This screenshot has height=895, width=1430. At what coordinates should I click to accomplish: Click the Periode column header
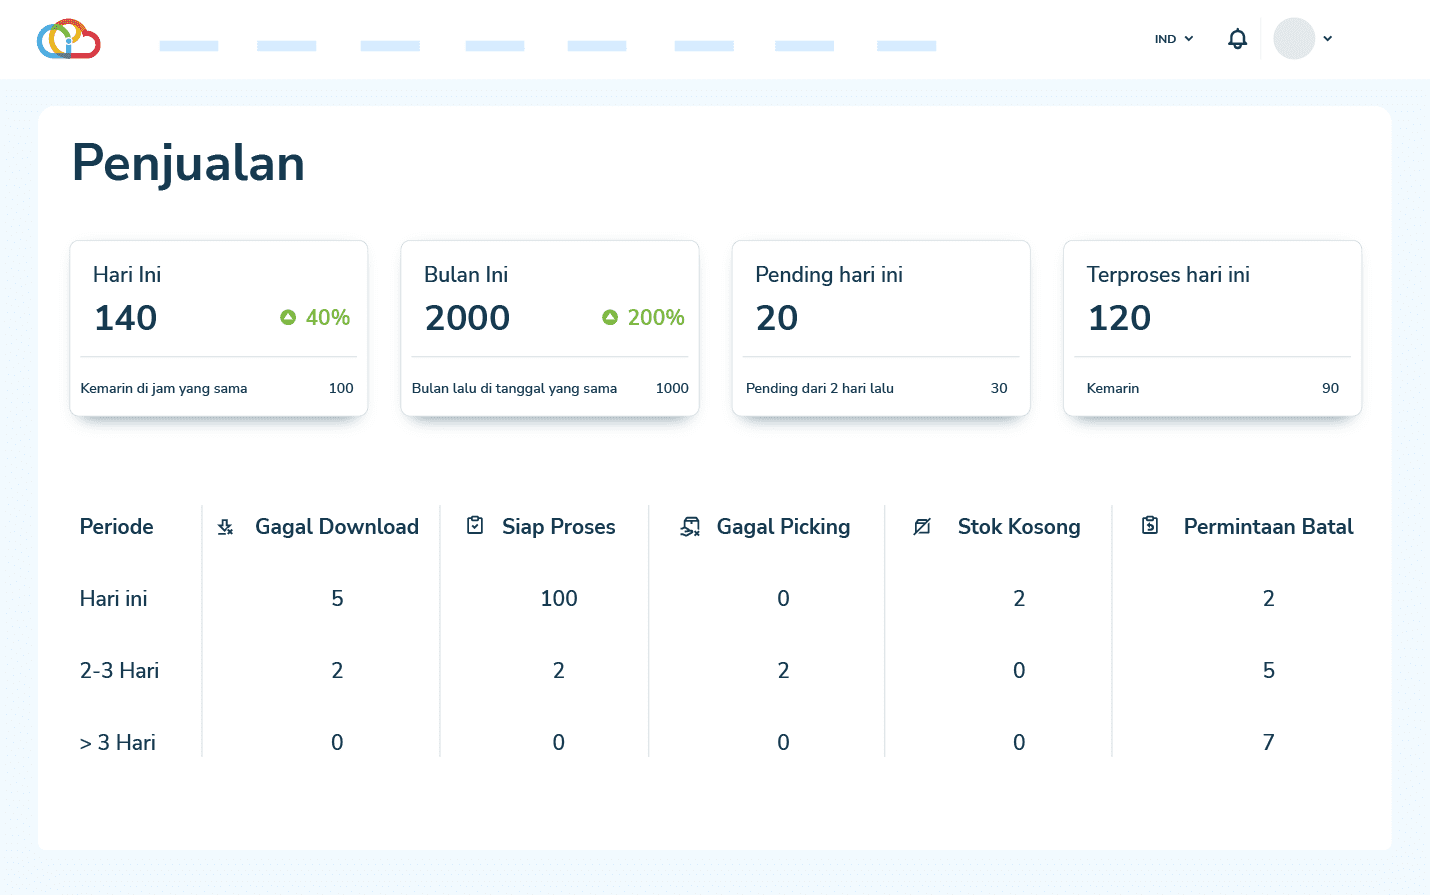117,527
